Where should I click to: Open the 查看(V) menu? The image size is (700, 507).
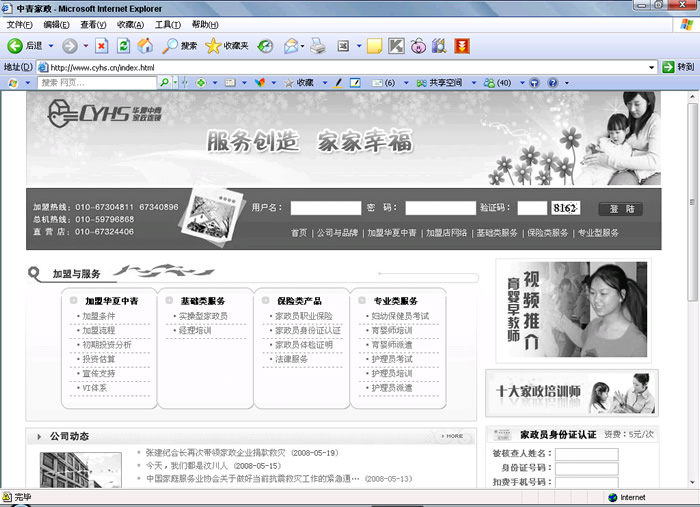click(x=94, y=24)
